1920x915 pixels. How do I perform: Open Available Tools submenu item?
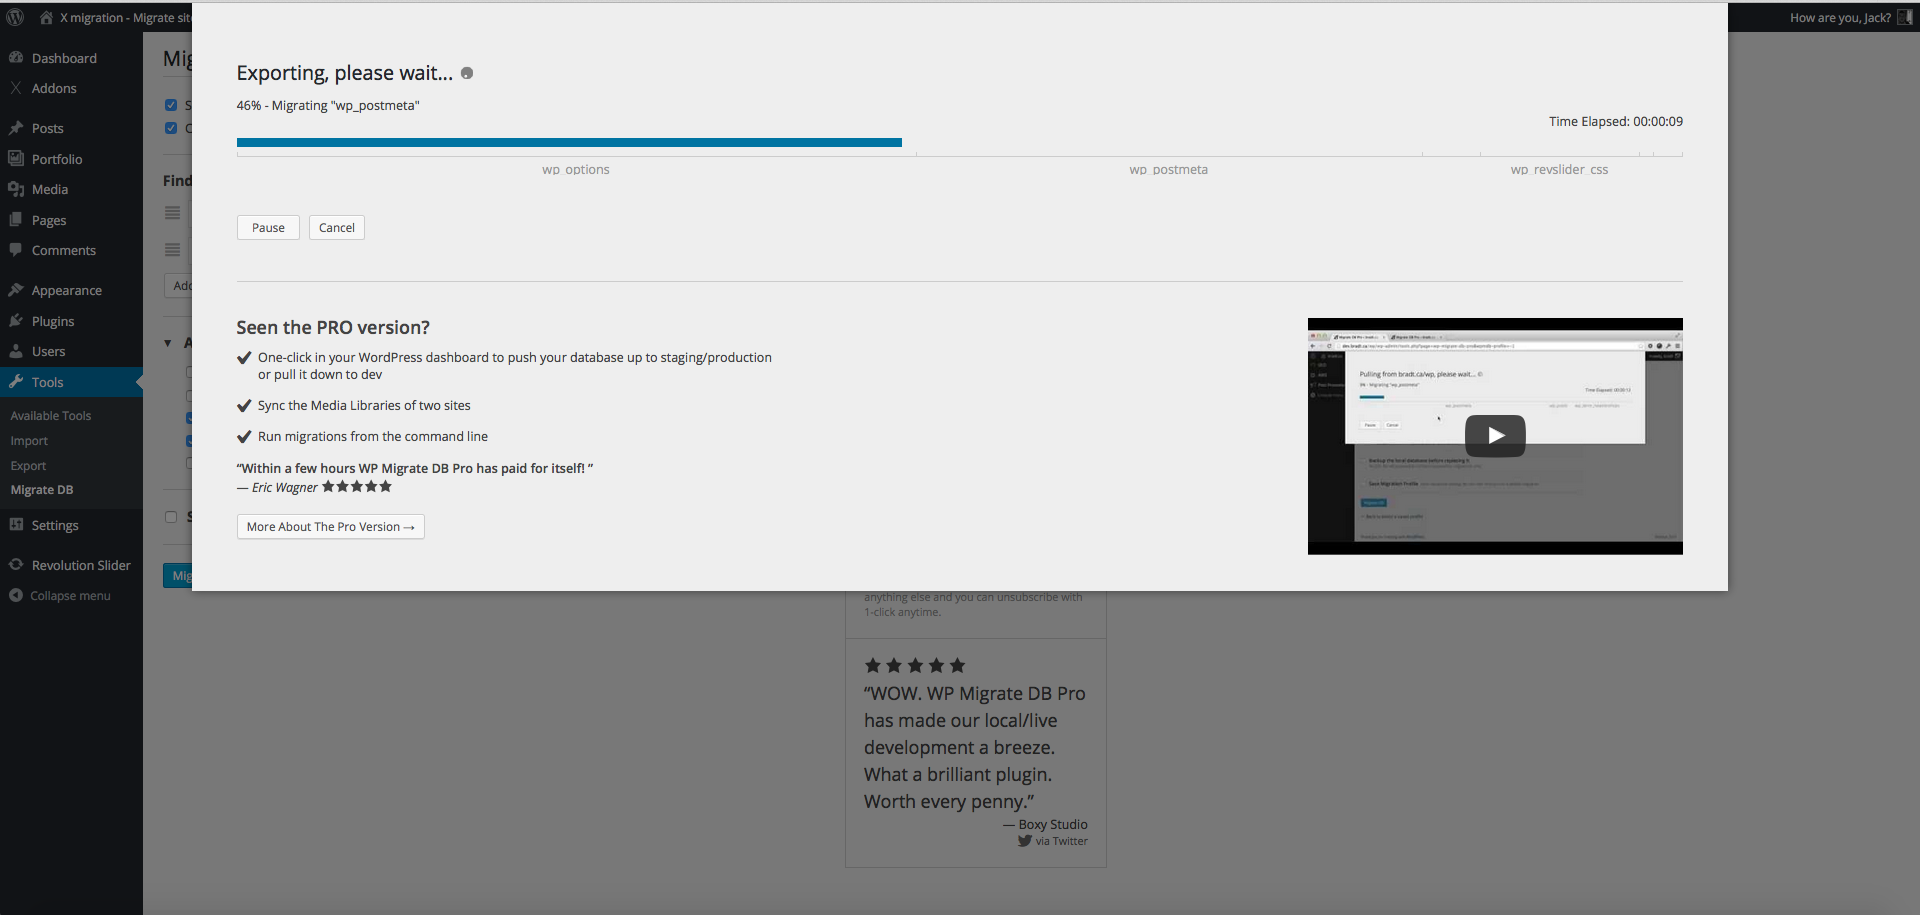51,415
